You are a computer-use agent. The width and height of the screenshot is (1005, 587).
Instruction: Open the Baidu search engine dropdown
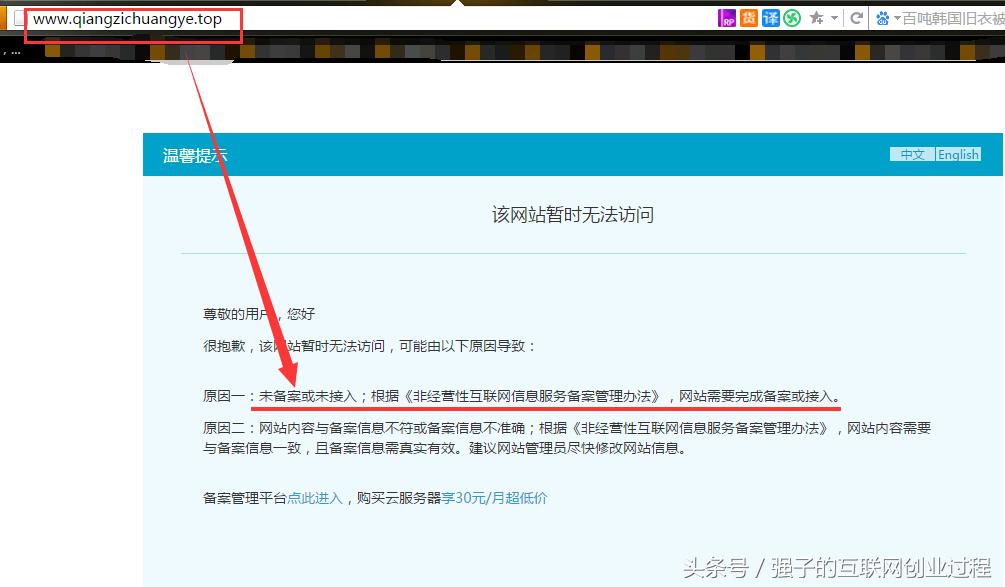(896, 17)
